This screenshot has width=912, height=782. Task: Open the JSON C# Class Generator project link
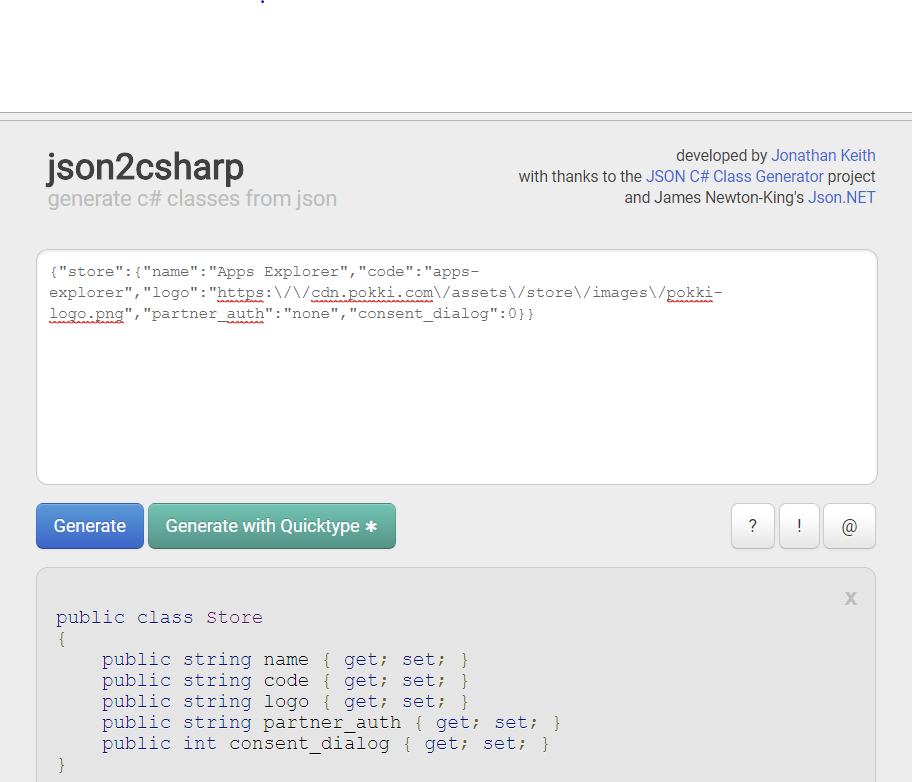tap(734, 176)
